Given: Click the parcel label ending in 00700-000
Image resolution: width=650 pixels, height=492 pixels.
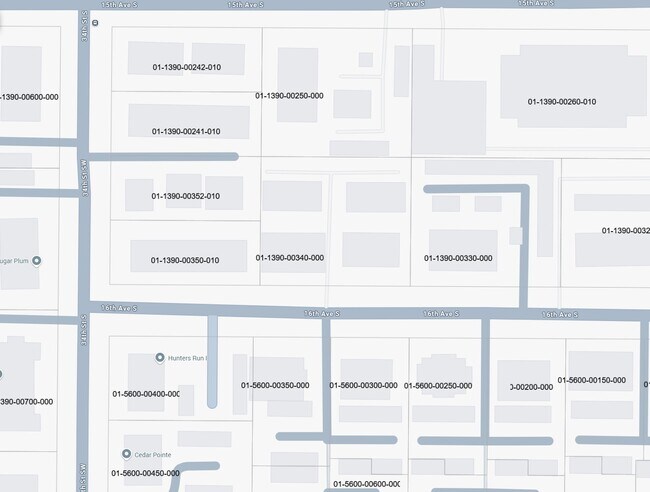Looking at the screenshot, I should tap(27, 401).
